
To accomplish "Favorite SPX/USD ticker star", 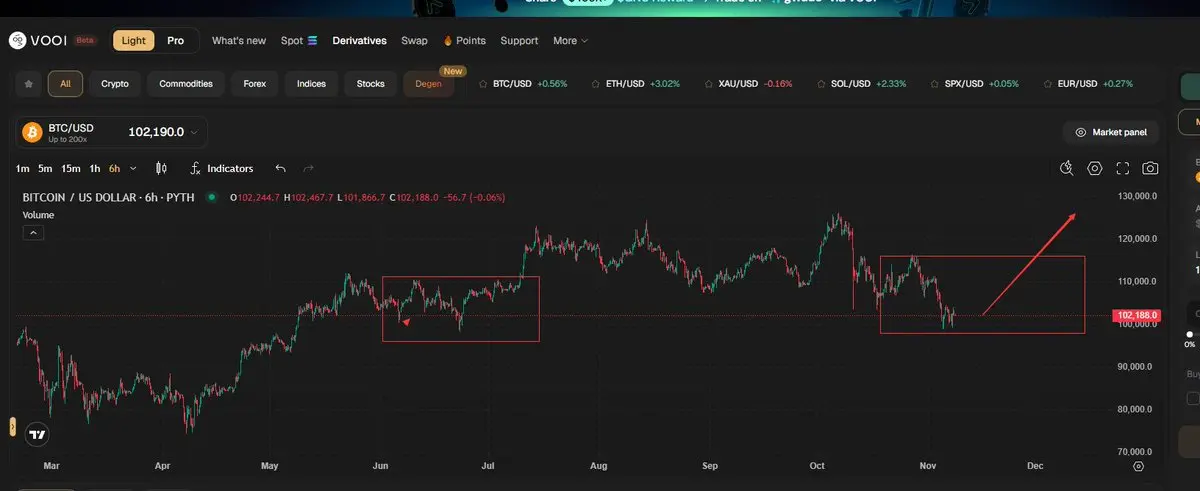I will (935, 84).
